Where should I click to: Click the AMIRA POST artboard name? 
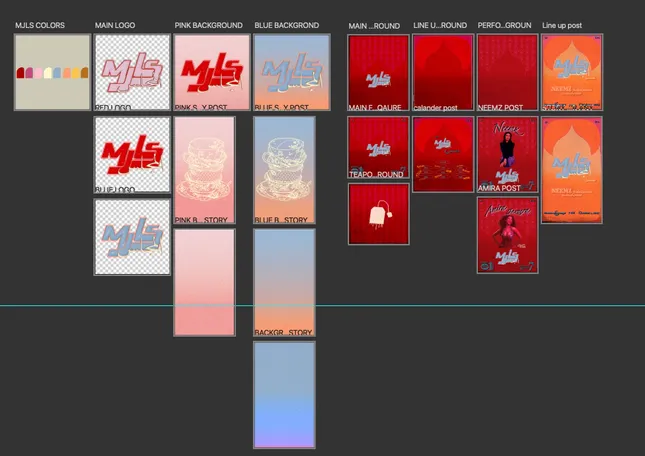499,188
